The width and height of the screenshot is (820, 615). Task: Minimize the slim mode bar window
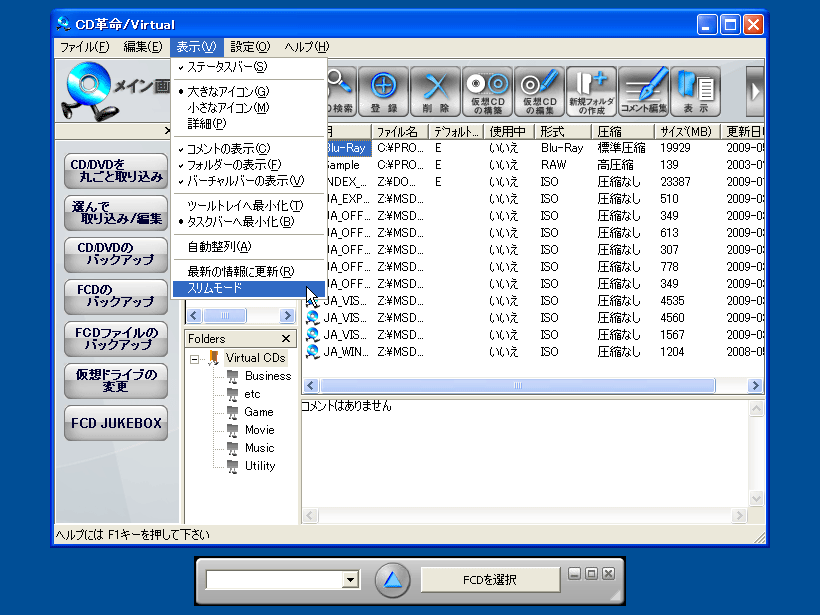[574, 574]
